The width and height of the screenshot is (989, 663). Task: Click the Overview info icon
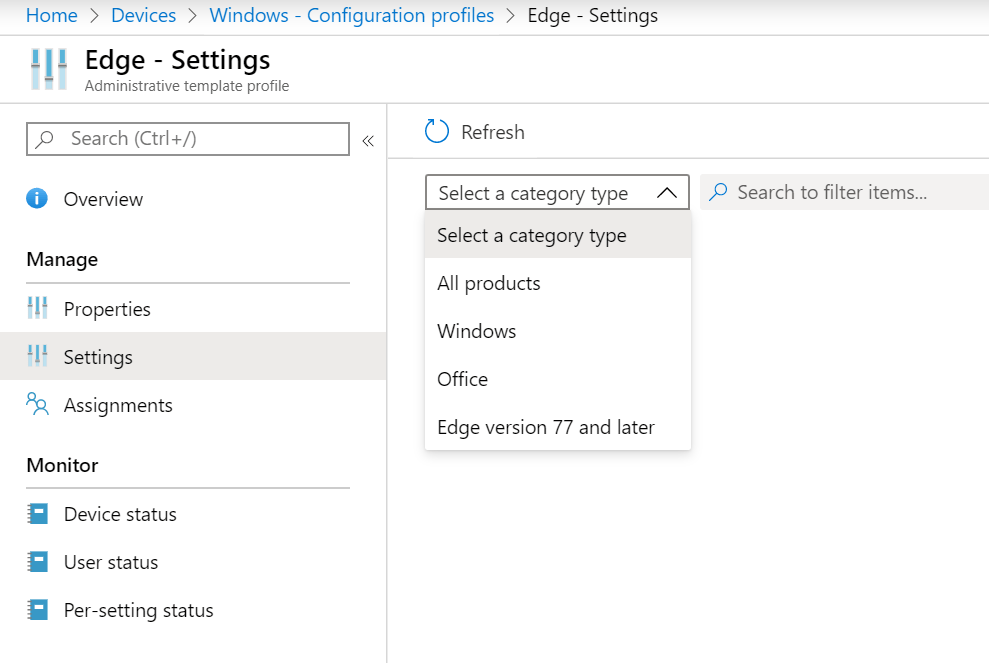click(37, 199)
